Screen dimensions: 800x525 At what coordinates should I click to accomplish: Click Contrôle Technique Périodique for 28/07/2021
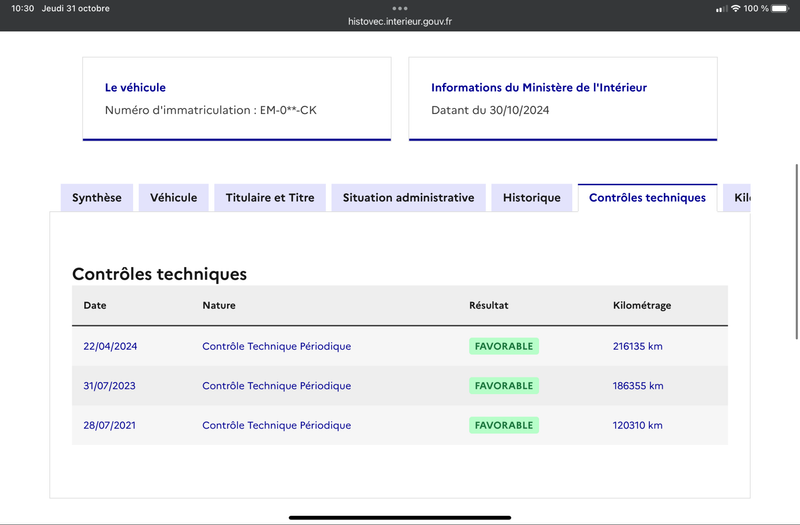tap(277, 425)
